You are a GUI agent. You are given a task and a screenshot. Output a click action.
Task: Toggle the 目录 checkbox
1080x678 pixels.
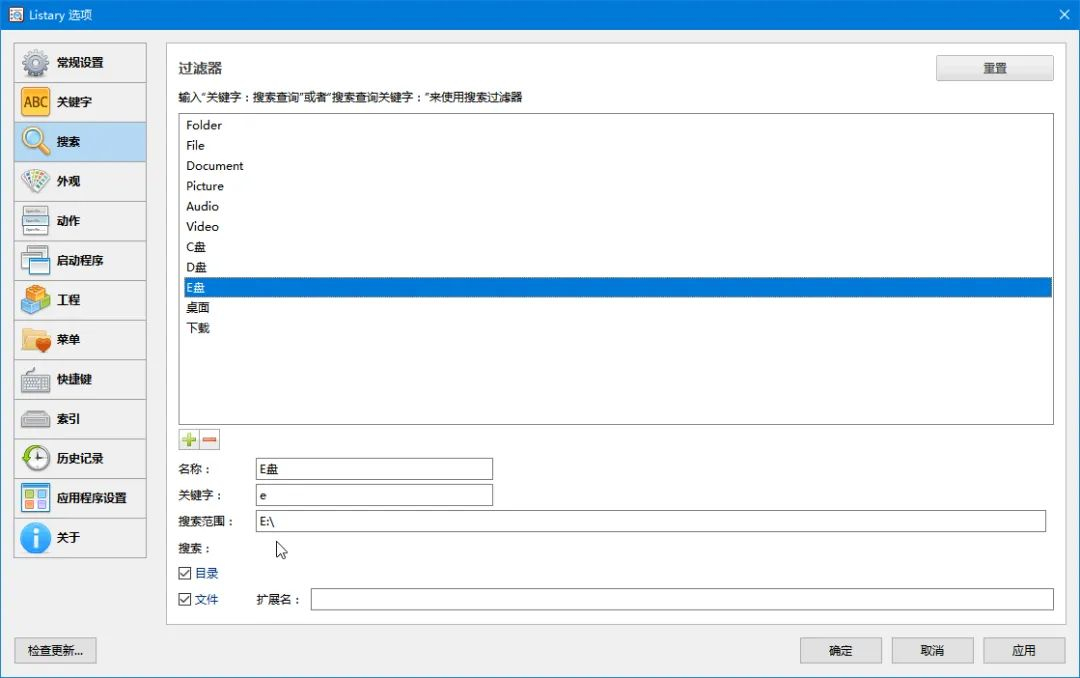pos(185,573)
